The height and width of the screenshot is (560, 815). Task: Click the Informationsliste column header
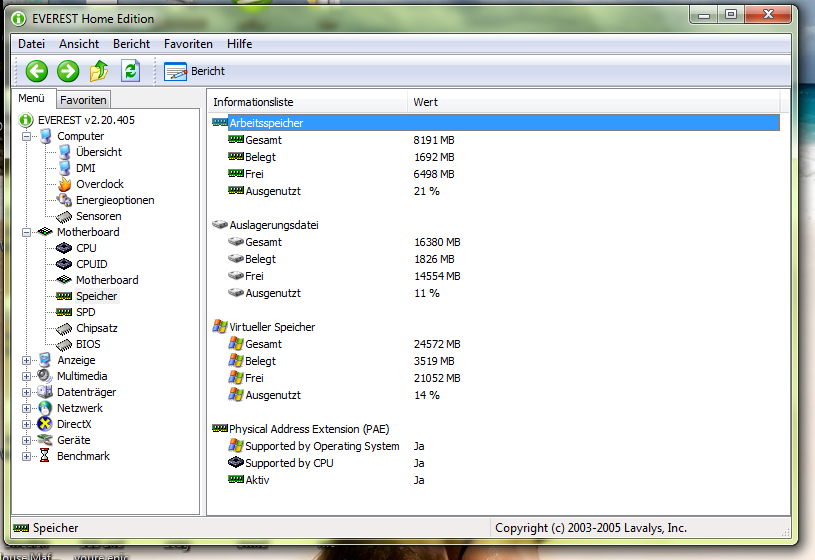(x=253, y=102)
